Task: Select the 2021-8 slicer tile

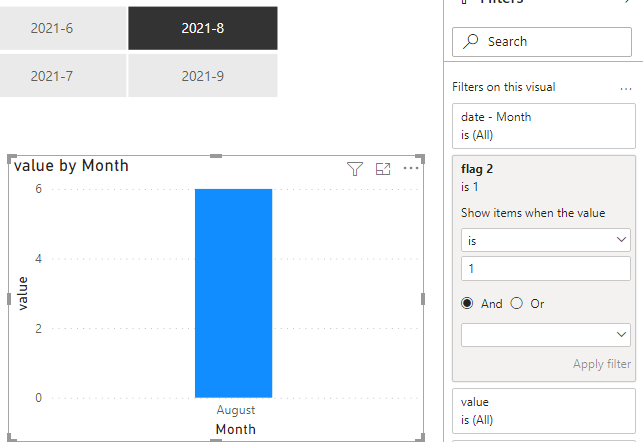Action: [x=203, y=28]
